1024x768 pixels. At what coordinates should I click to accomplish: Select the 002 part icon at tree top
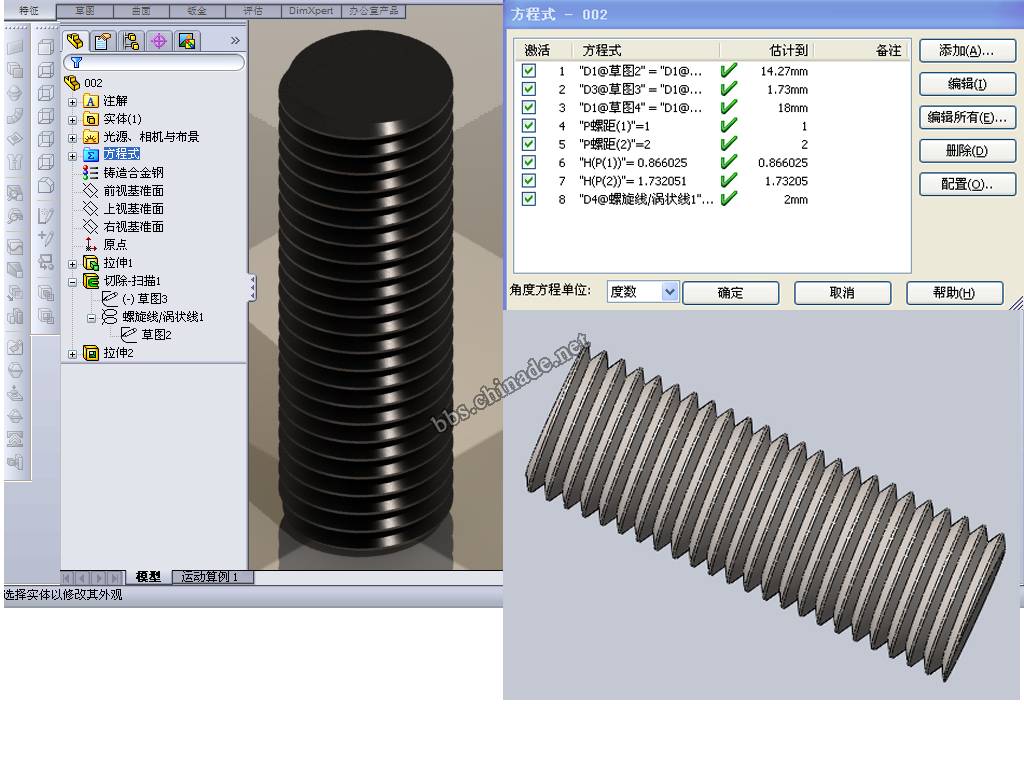pyautogui.click(x=72, y=83)
